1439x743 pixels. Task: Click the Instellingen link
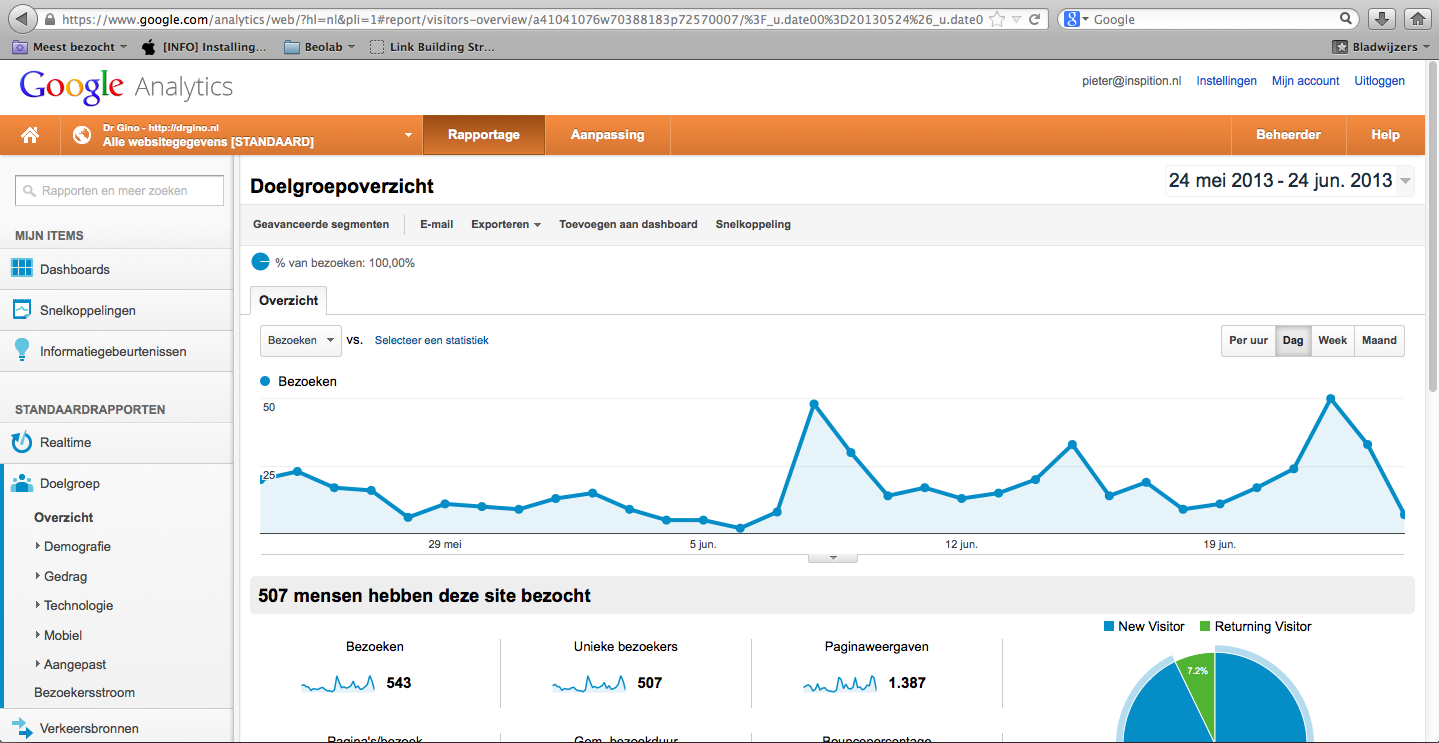tap(1227, 81)
